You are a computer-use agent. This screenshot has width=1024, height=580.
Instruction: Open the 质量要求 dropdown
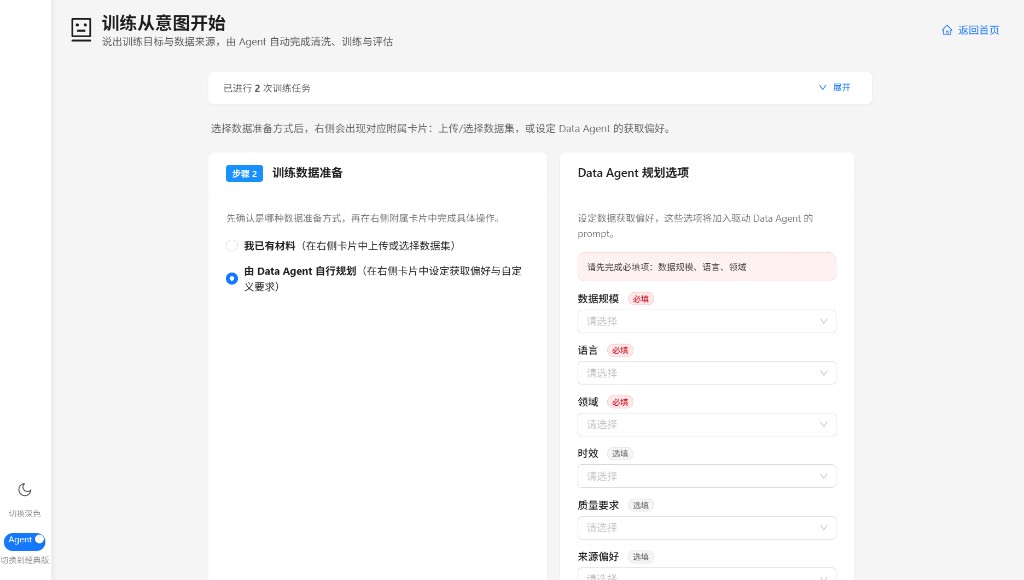(x=707, y=527)
